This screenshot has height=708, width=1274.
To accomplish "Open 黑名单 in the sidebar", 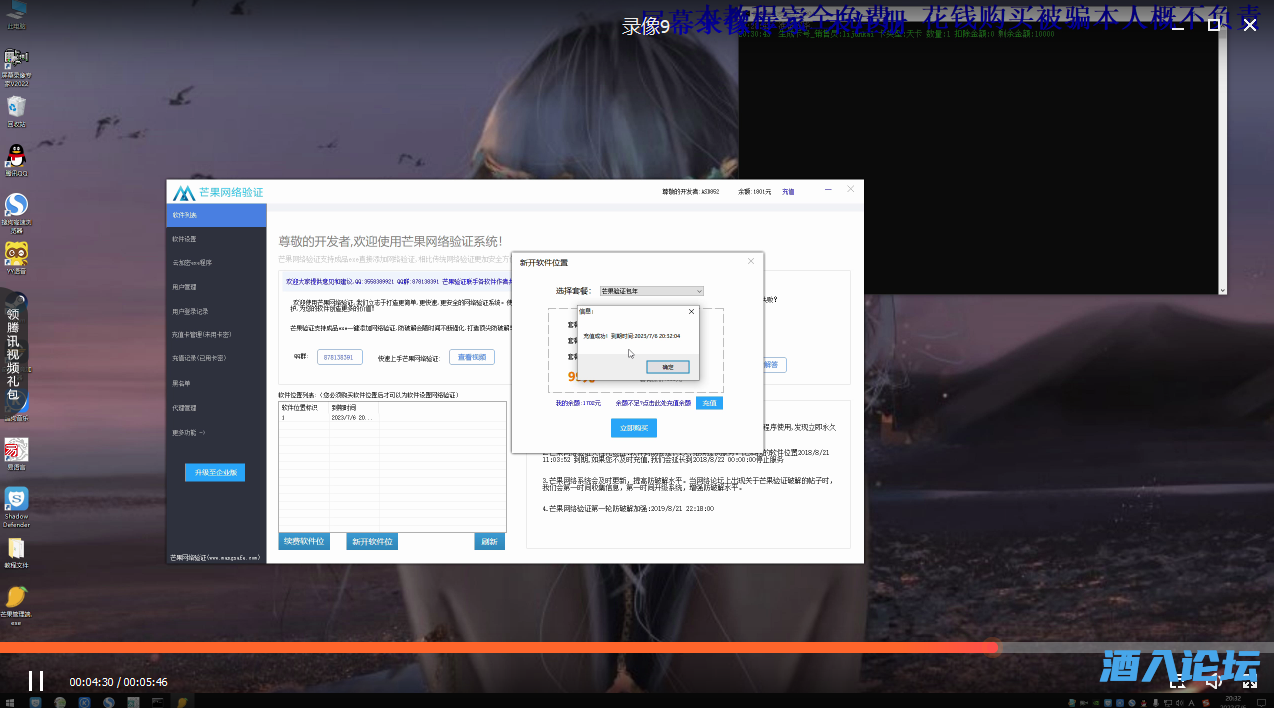I will (181, 383).
